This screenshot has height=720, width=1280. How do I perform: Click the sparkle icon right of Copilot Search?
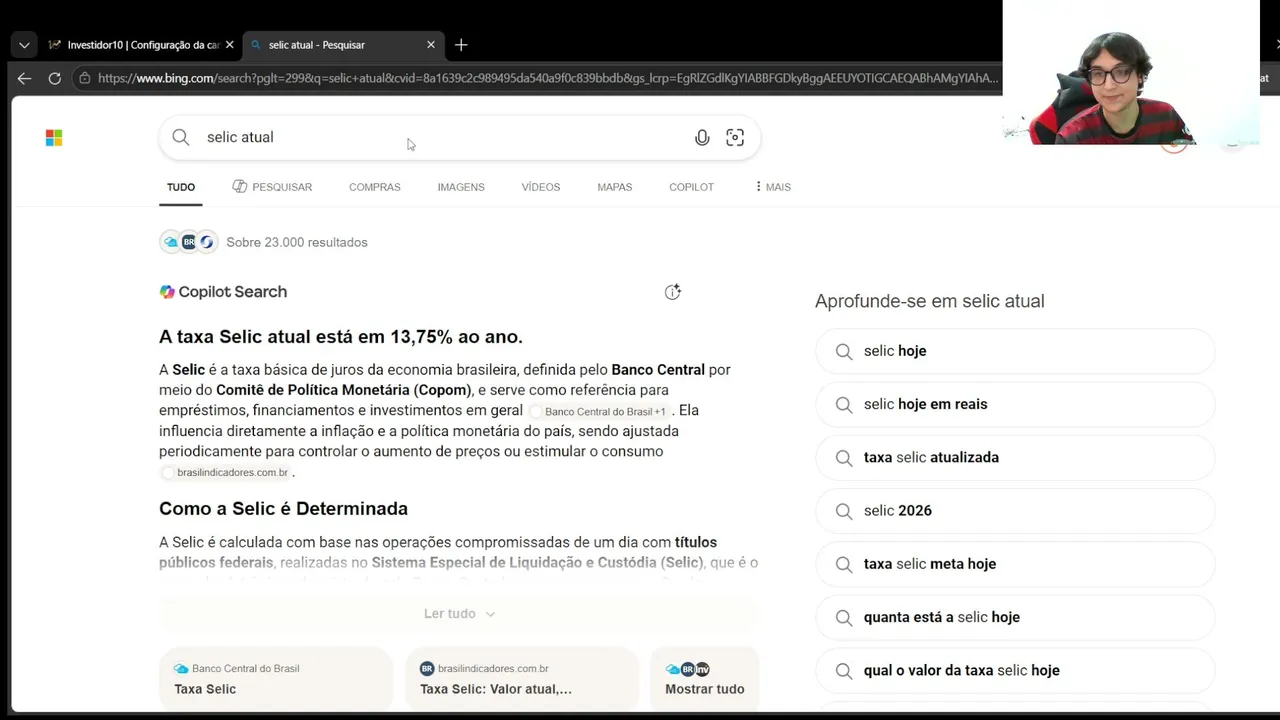[673, 292]
